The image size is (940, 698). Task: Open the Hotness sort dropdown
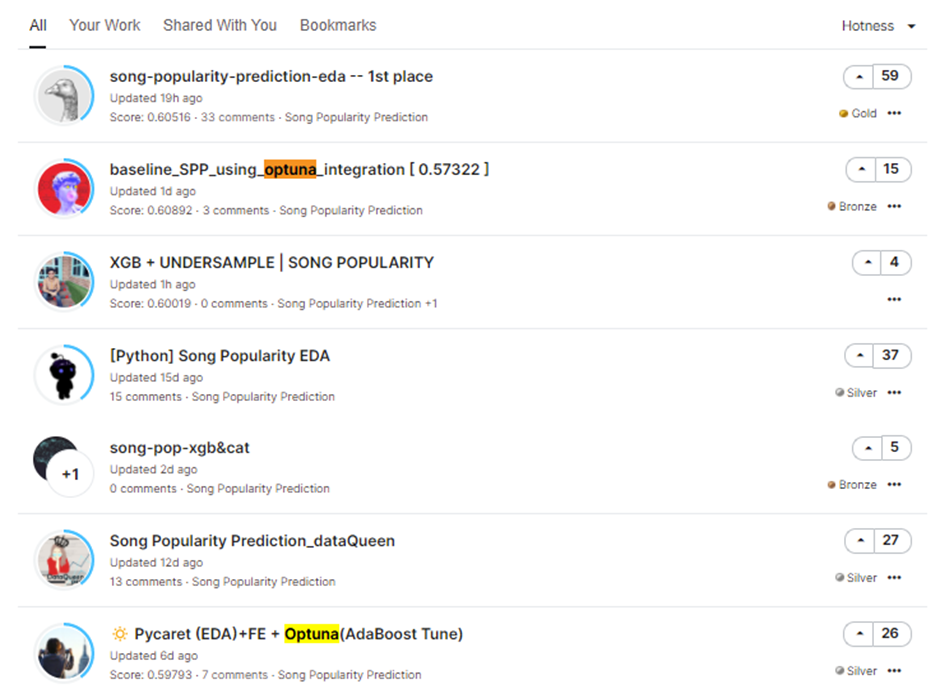click(x=878, y=26)
